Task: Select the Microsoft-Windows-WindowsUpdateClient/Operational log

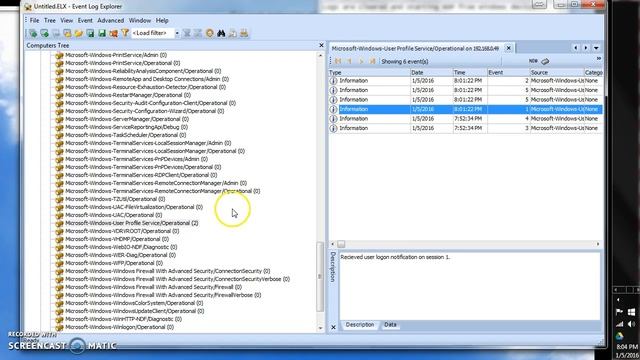Action: coord(134,311)
